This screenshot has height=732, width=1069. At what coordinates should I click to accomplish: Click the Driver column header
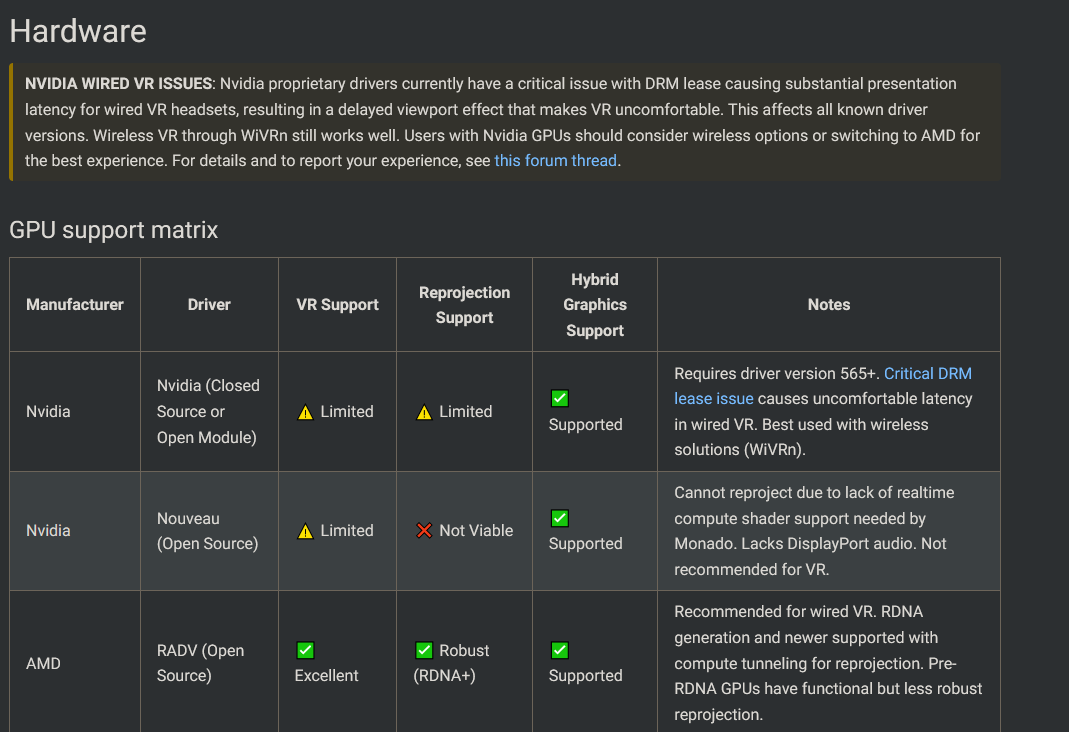[x=209, y=305]
